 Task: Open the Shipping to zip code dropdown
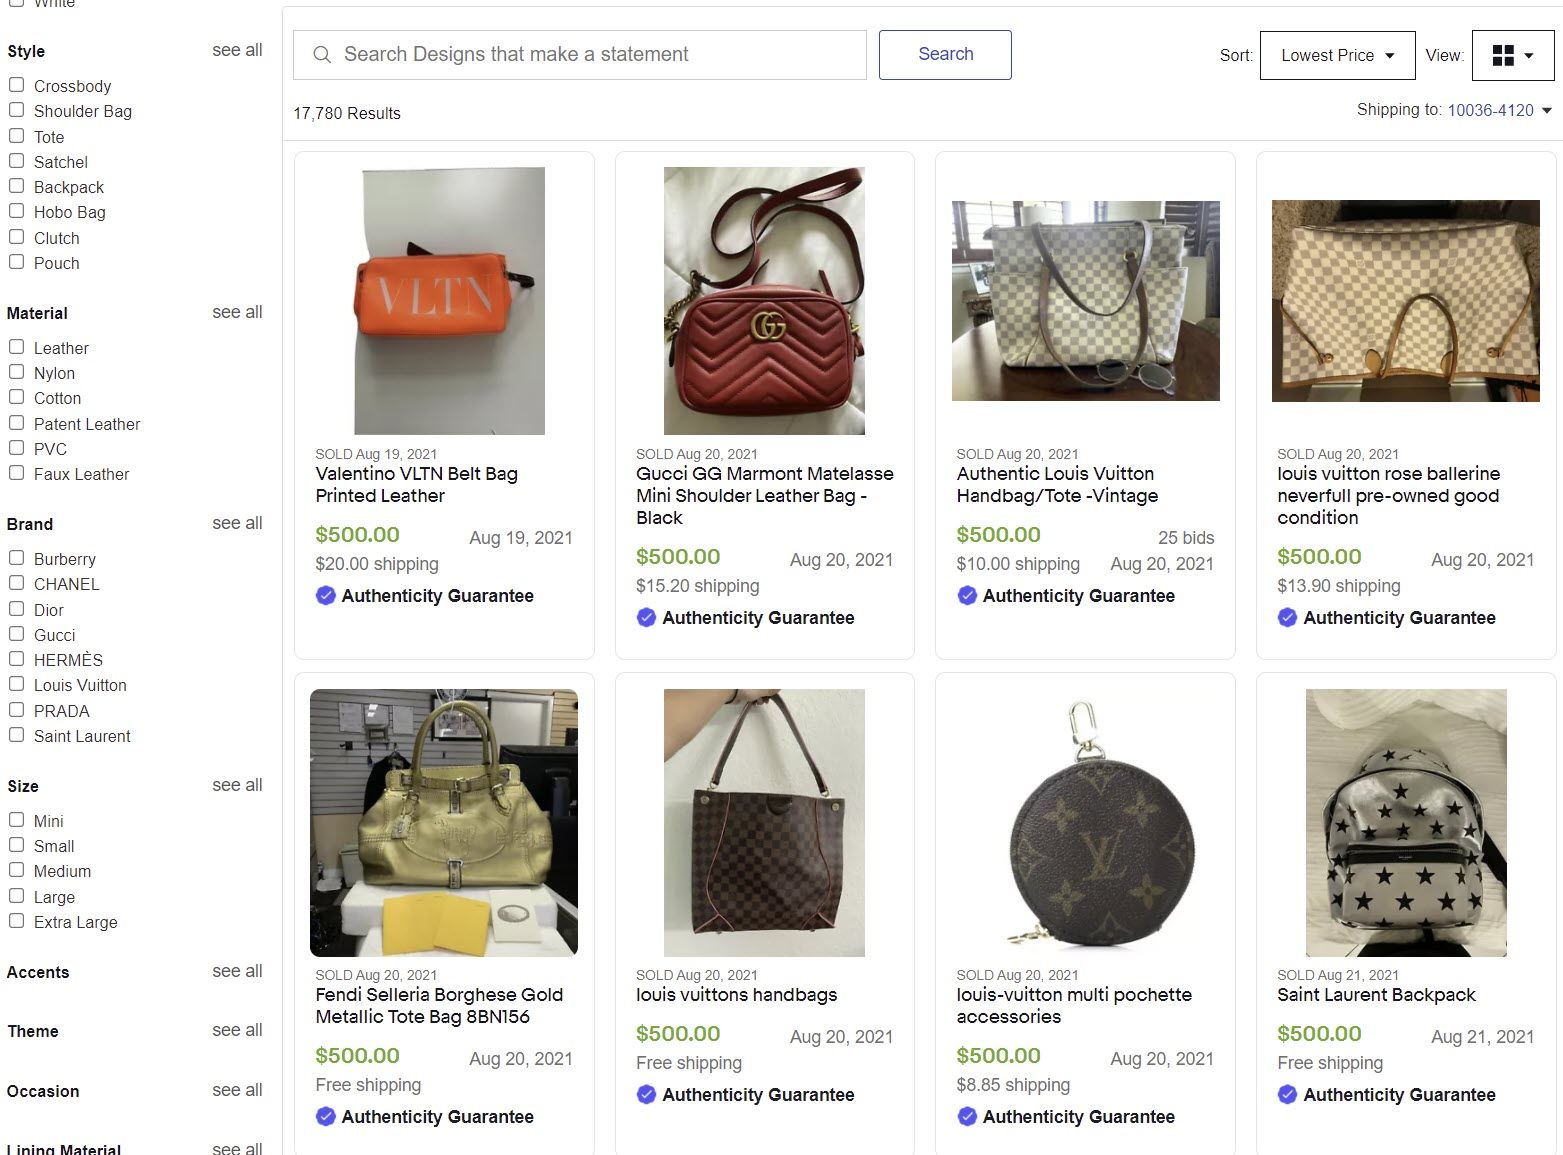coord(1499,110)
